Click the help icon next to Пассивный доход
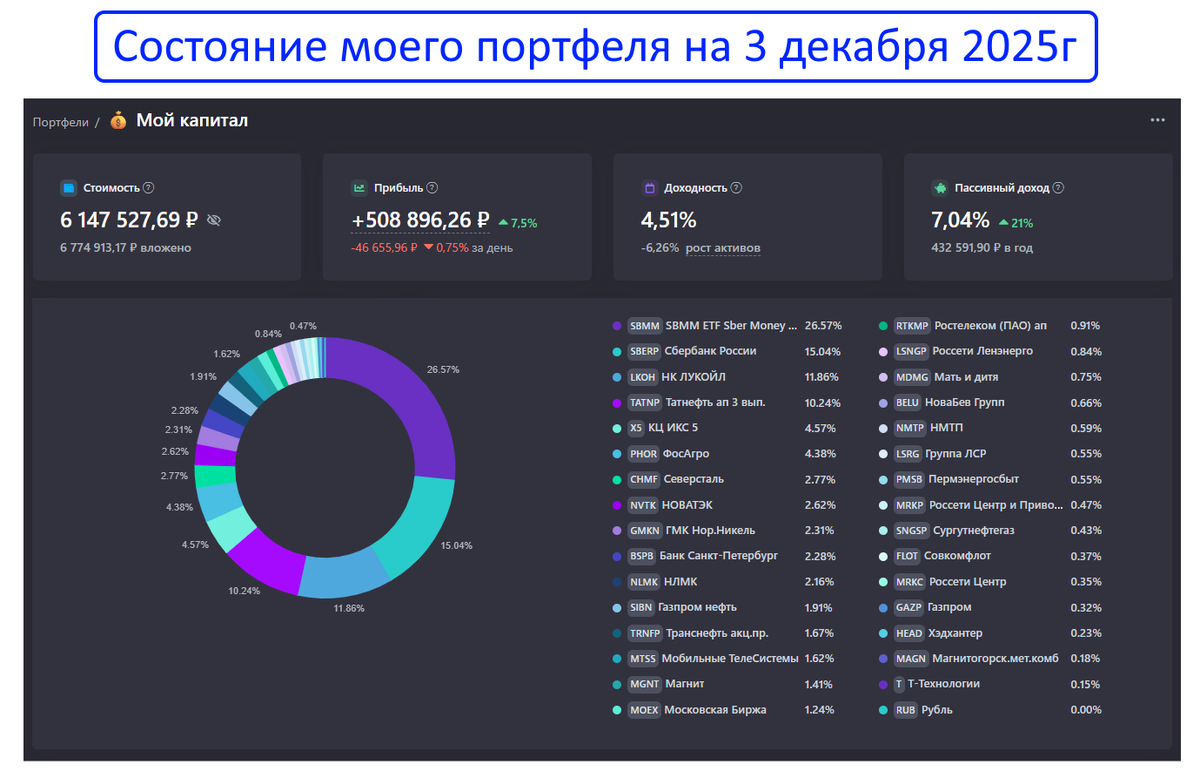Screen dimensions: 1200x778 (1058, 187)
